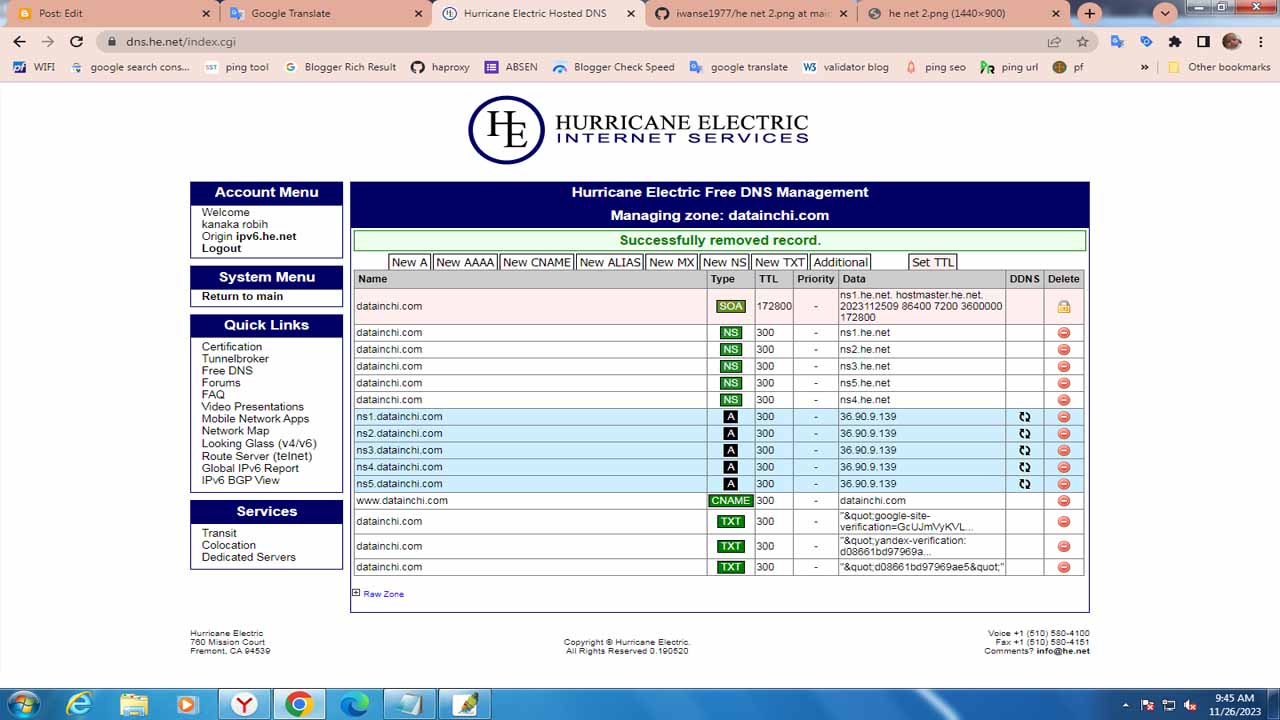Open the Global IPv6 Report link
1280x720 pixels.
pyautogui.click(x=250, y=468)
